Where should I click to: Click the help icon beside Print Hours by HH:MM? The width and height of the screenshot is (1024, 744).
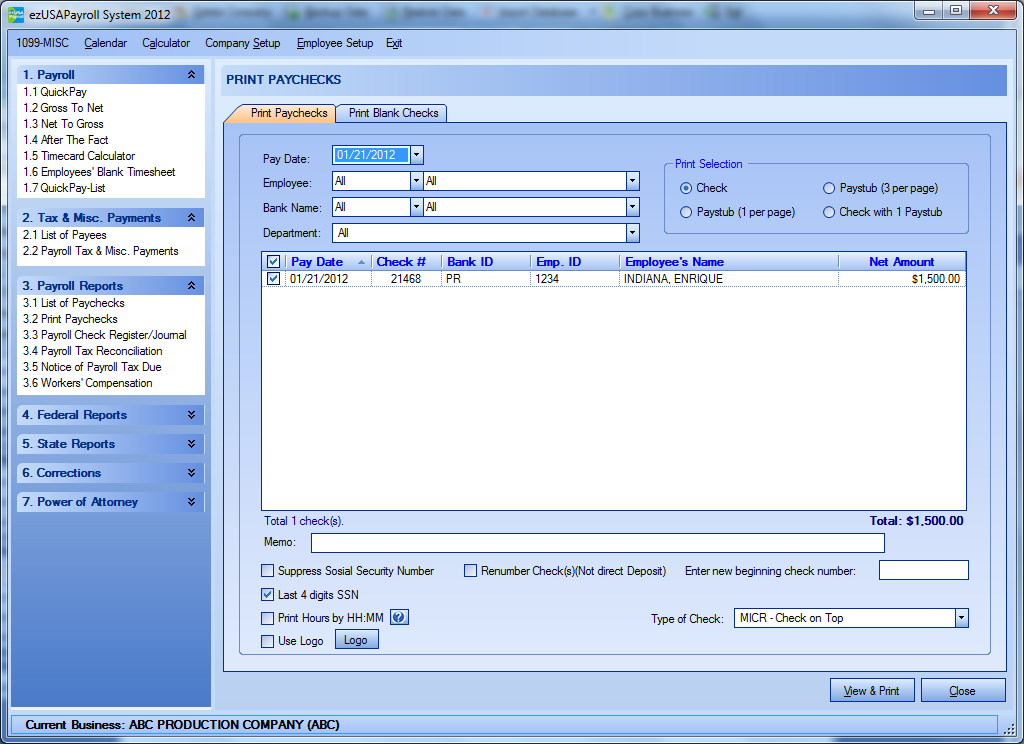point(398,618)
